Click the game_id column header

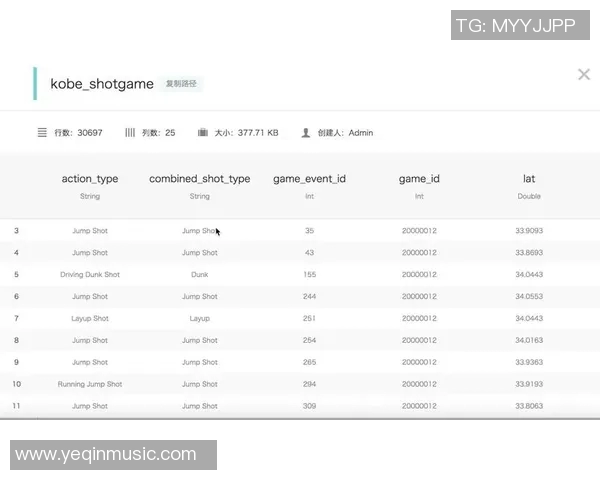point(419,179)
